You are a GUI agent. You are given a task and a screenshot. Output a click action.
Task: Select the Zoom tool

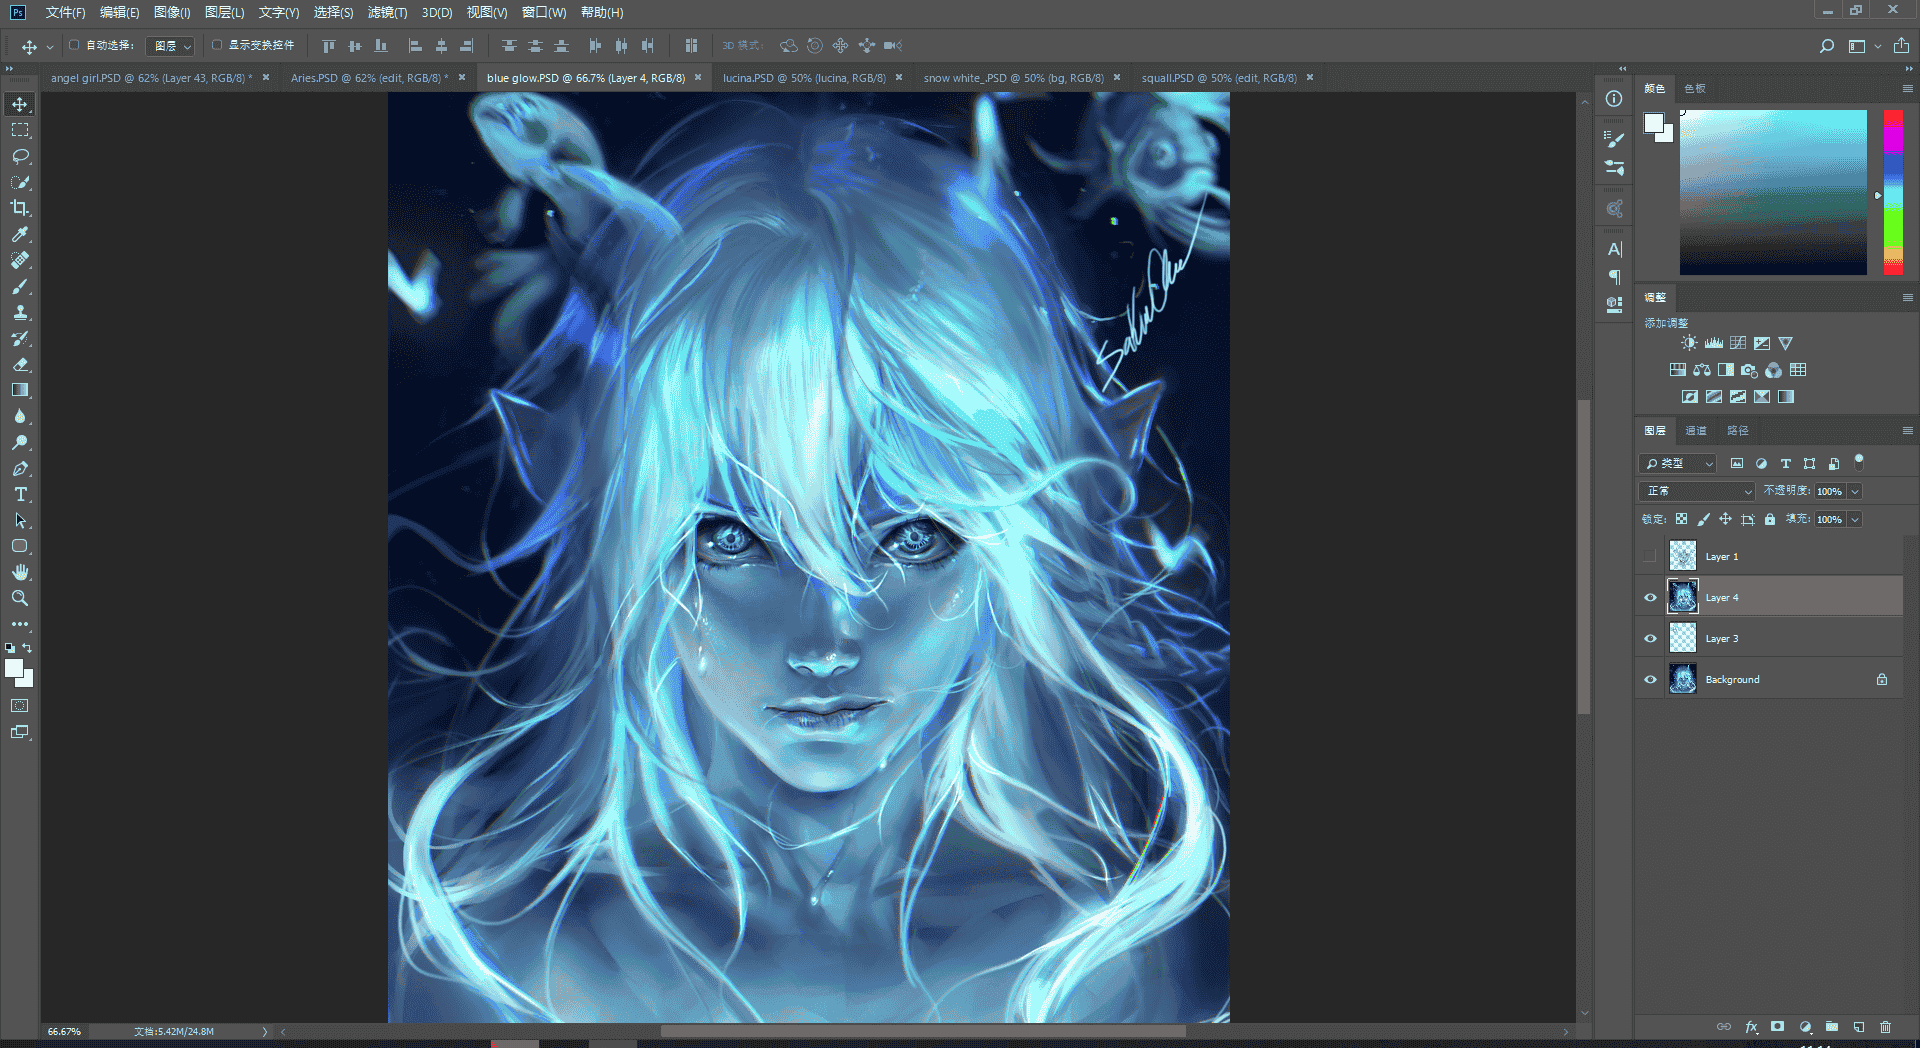click(x=20, y=598)
